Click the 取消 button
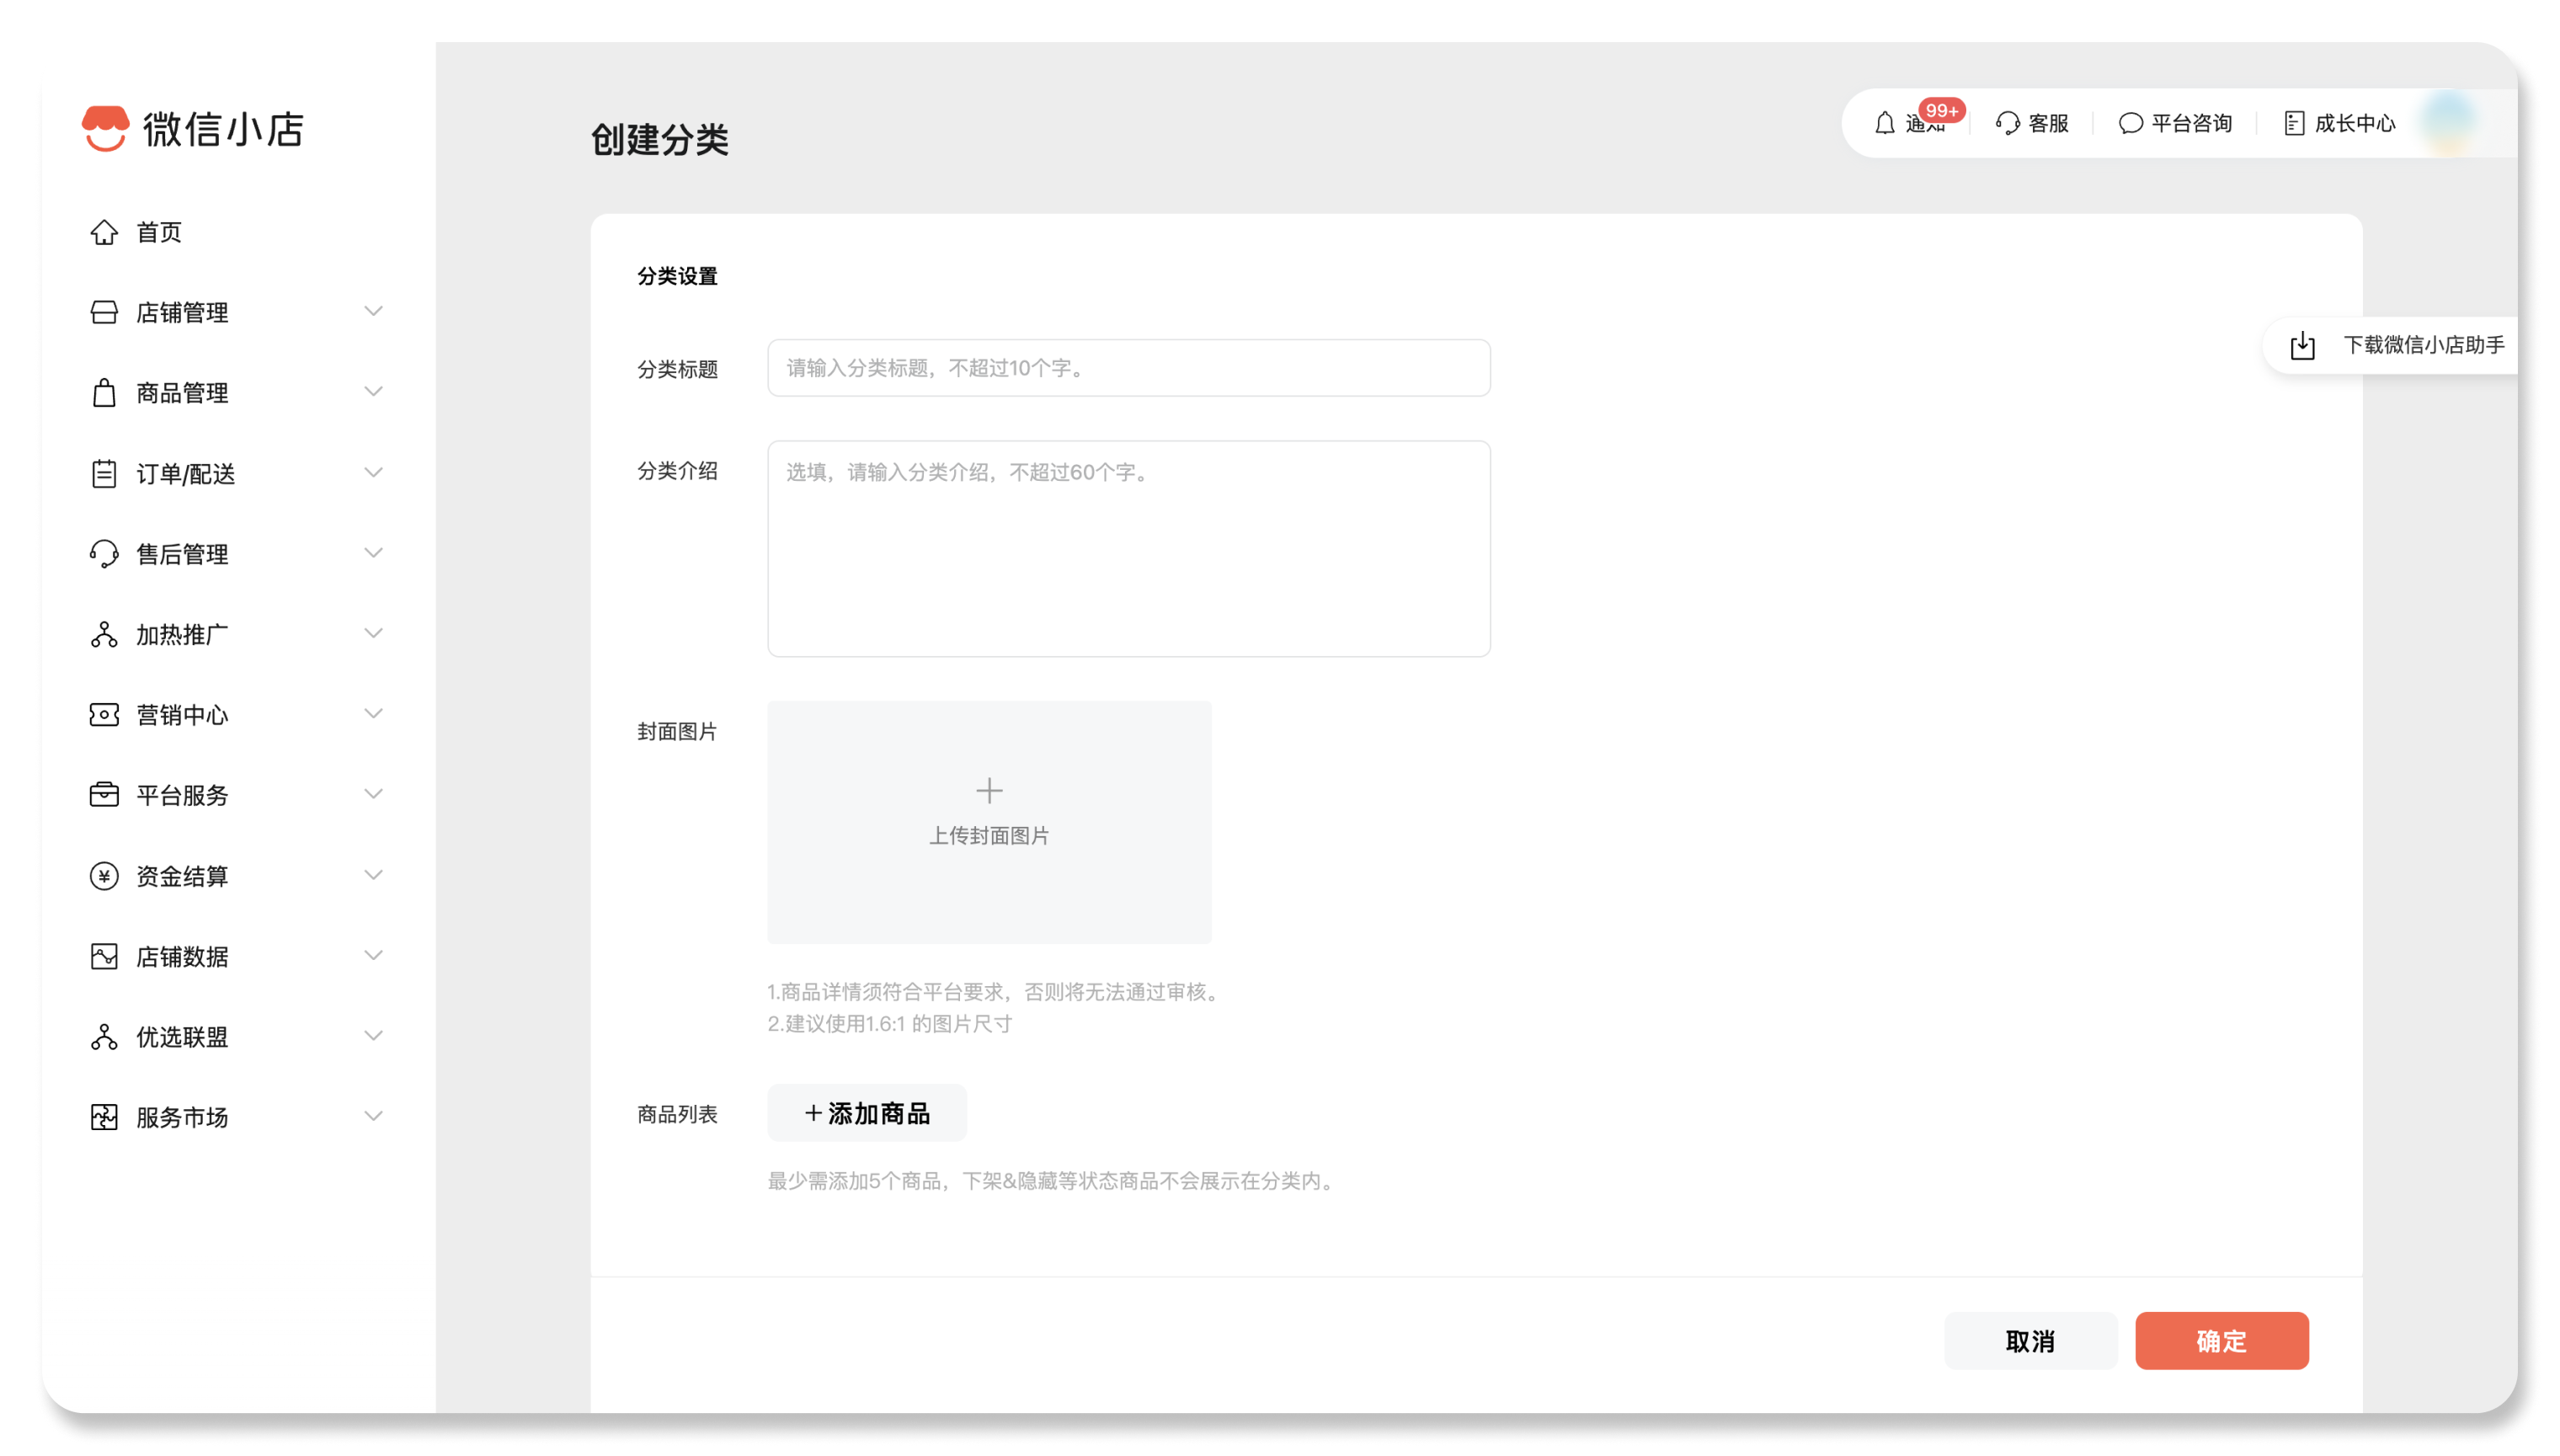The image size is (2560, 1456). pyautogui.click(x=2030, y=1341)
